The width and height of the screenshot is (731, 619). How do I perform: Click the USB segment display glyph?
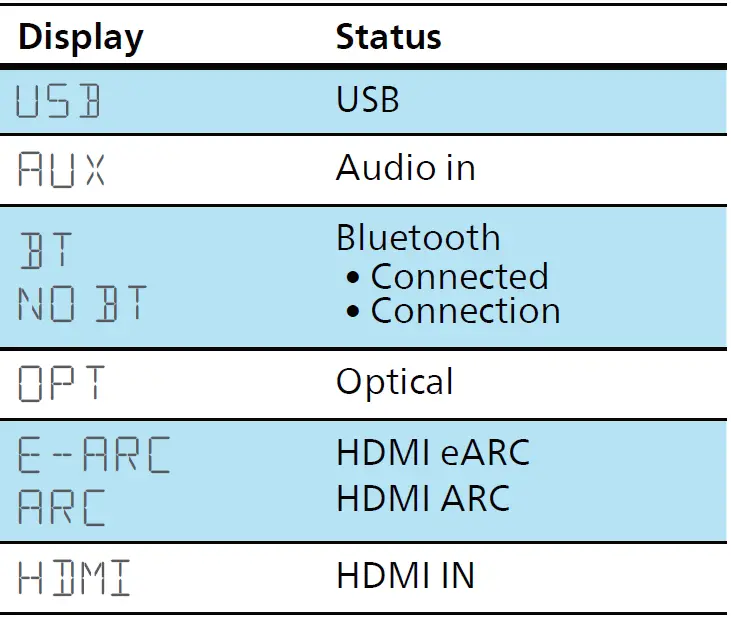(x=60, y=103)
